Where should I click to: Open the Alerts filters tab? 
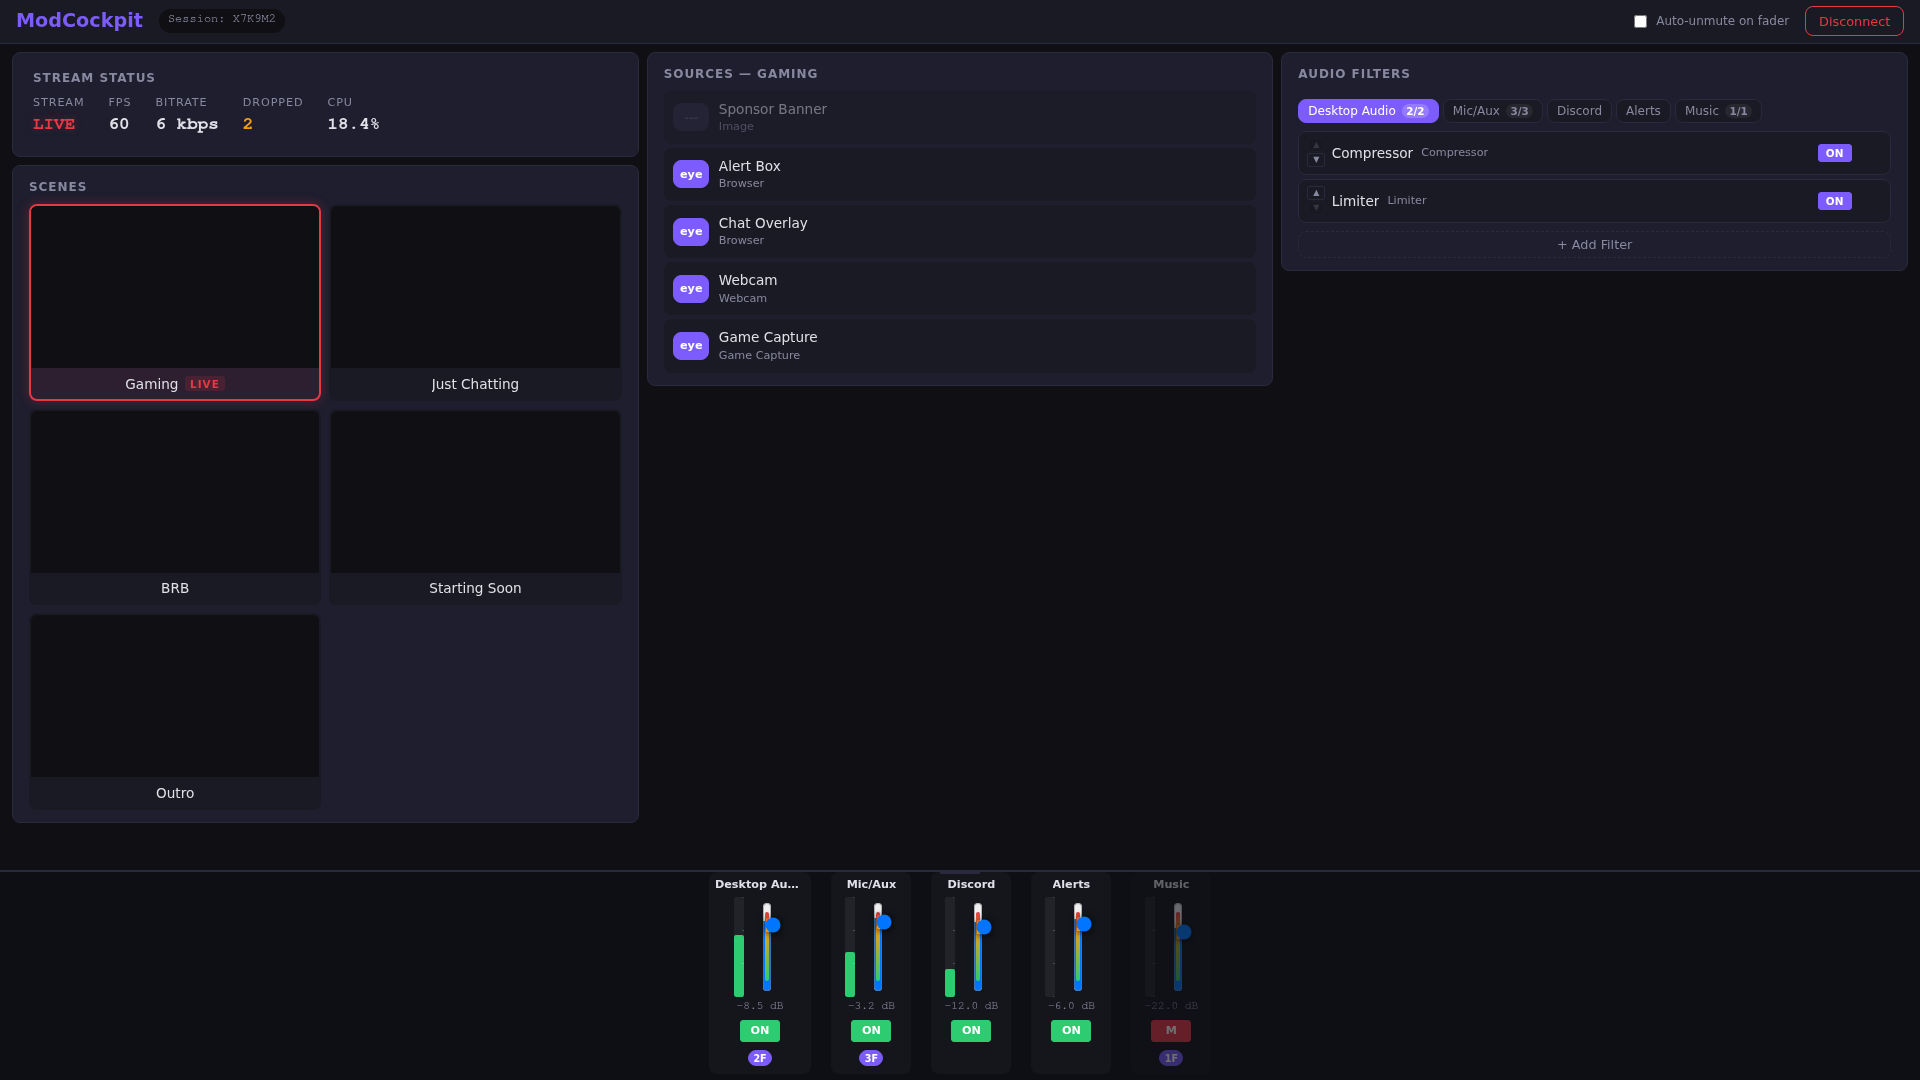coord(1643,111)
